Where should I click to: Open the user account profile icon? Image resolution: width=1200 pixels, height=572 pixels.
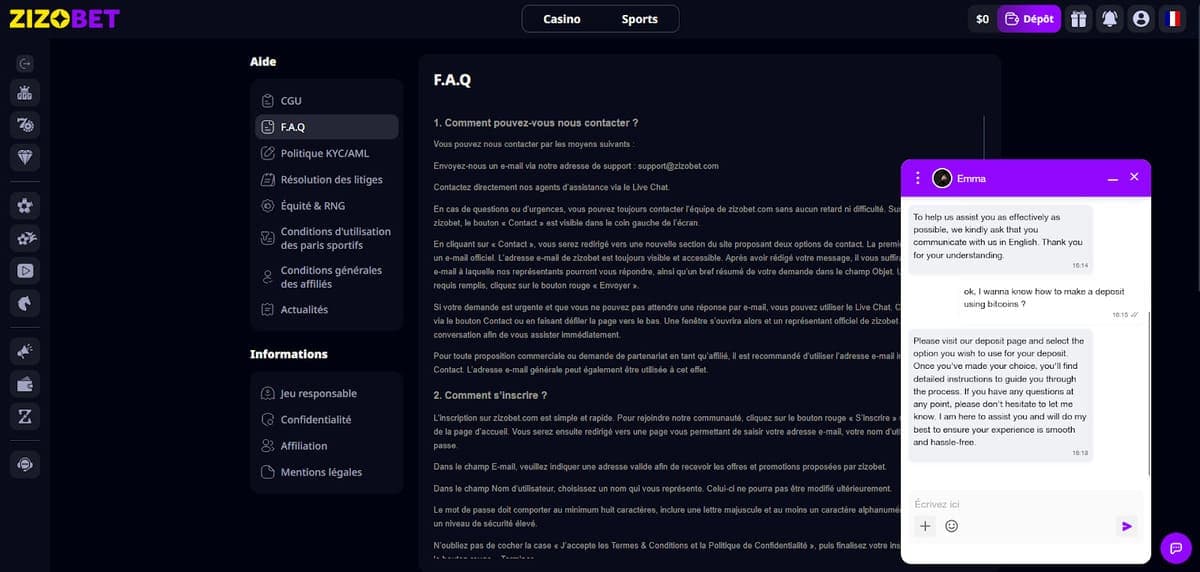point(1141,19)
